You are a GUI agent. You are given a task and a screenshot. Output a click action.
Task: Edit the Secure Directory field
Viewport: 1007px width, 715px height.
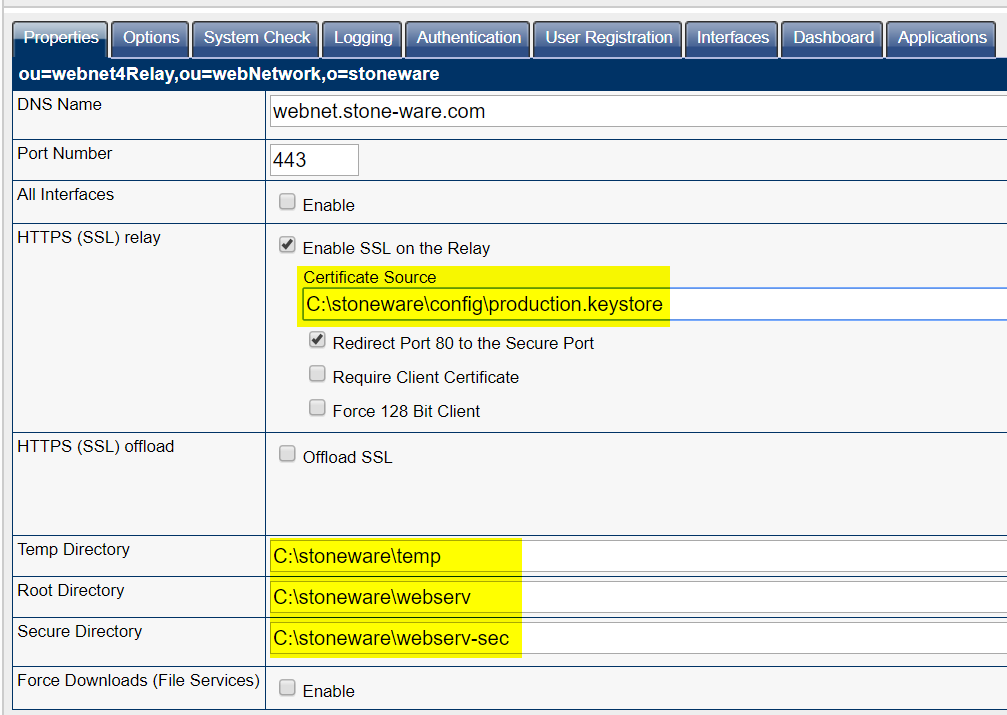point(638,638)
